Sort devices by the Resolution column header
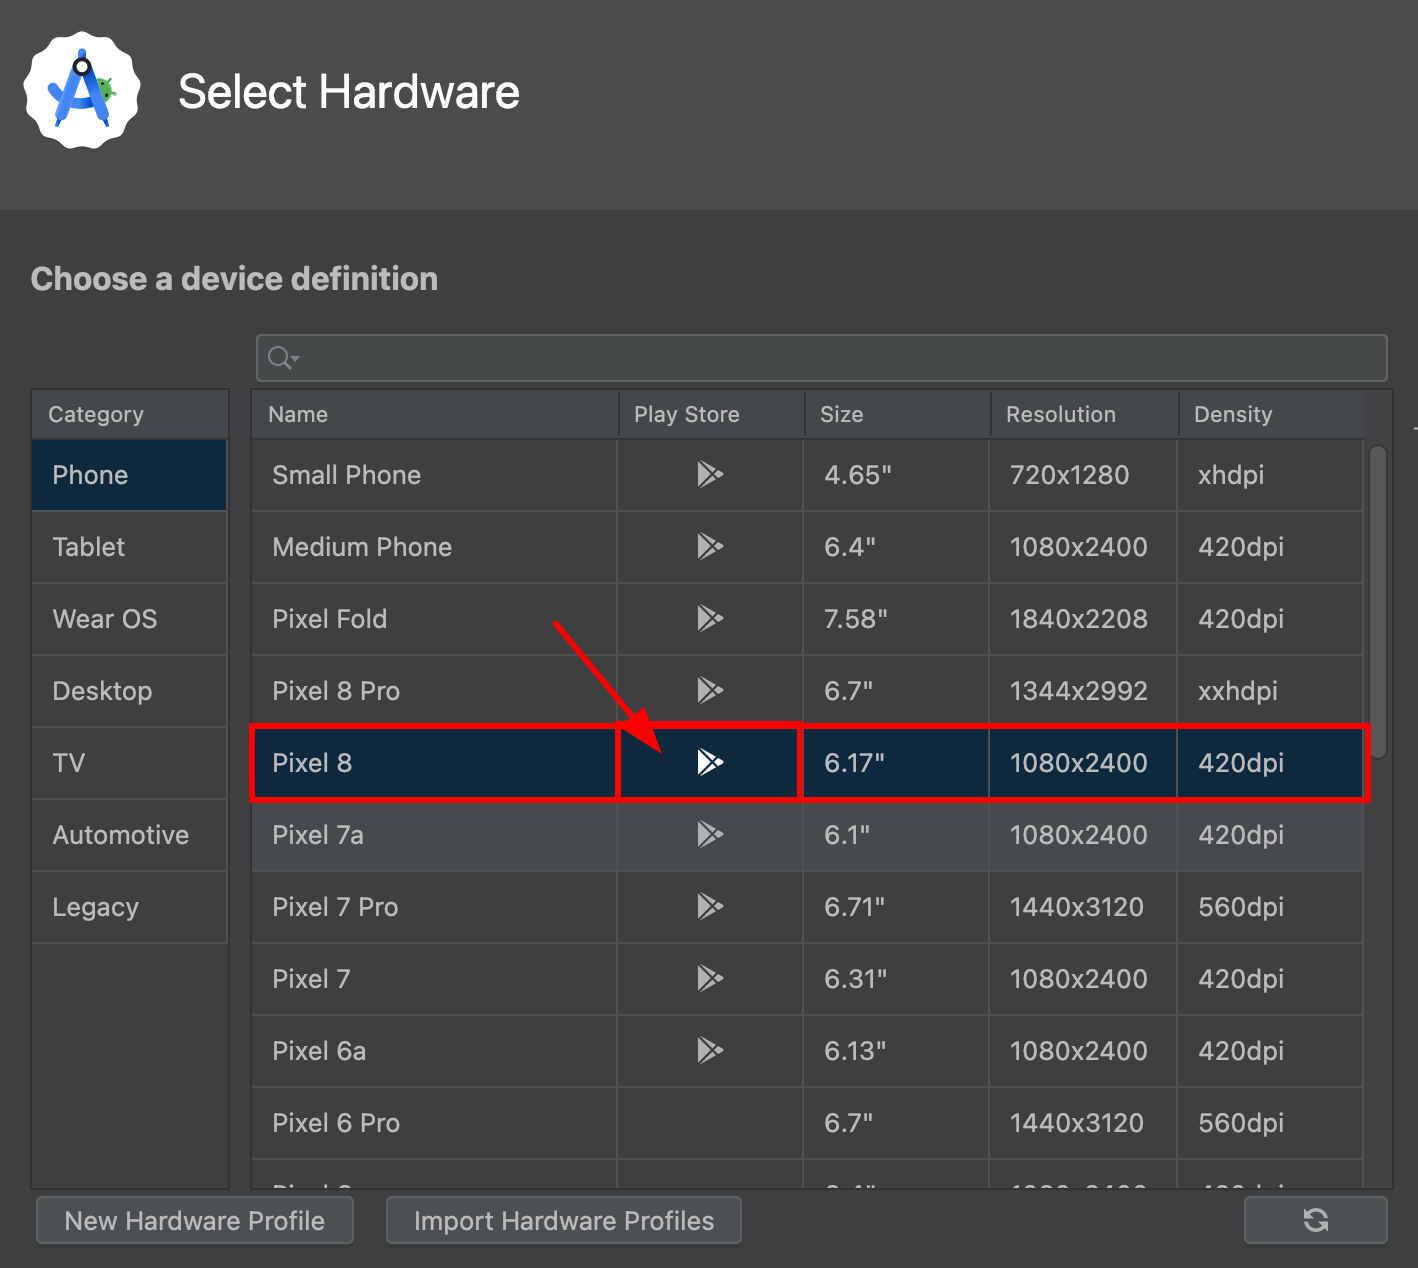Screen dimensions: 1418x1268 click(x=1060, y=413)
